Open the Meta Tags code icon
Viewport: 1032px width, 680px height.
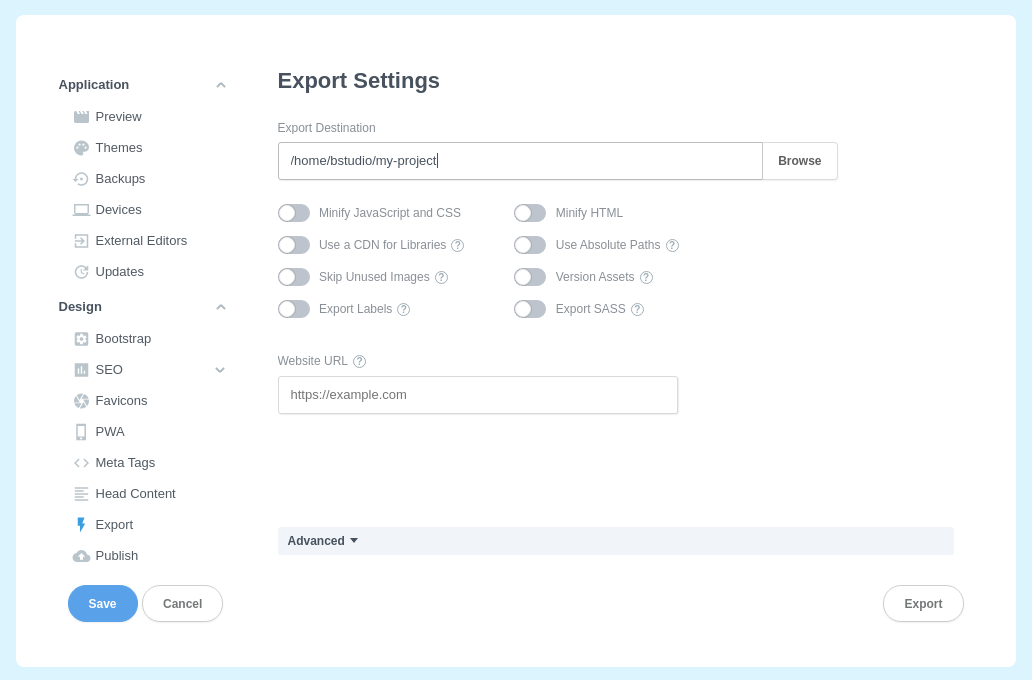81,462
